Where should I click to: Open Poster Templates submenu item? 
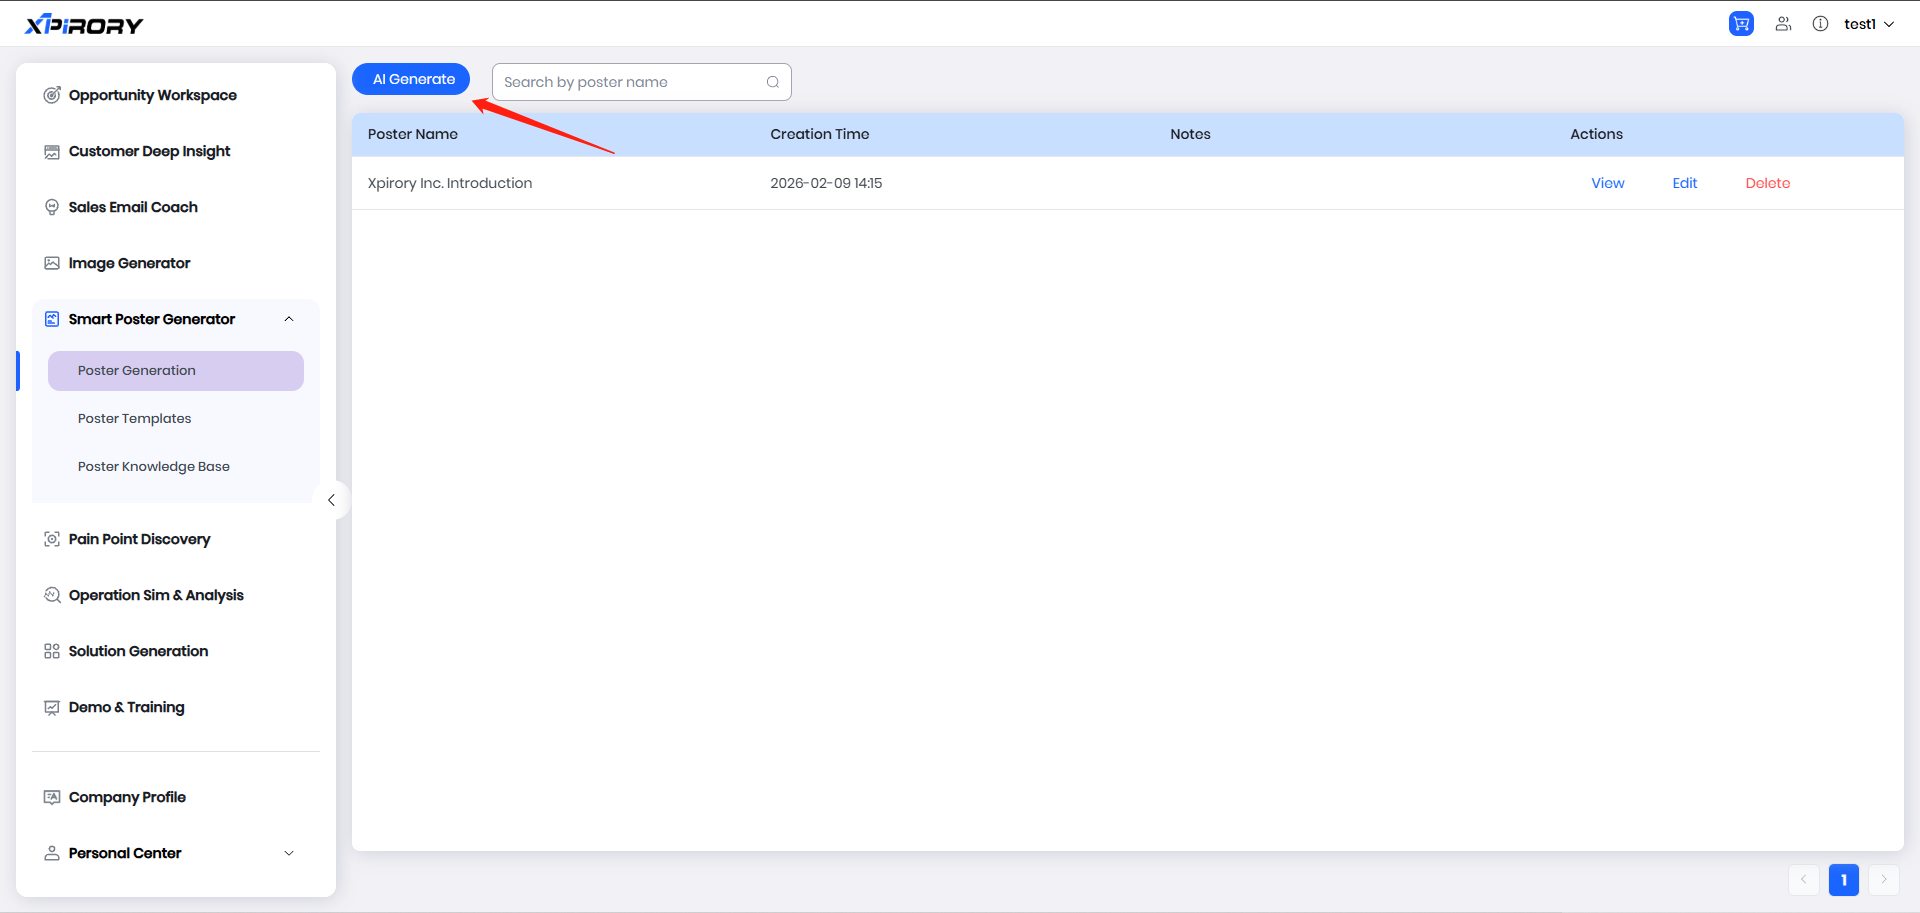pyautogui.click(x=135, y=419)
